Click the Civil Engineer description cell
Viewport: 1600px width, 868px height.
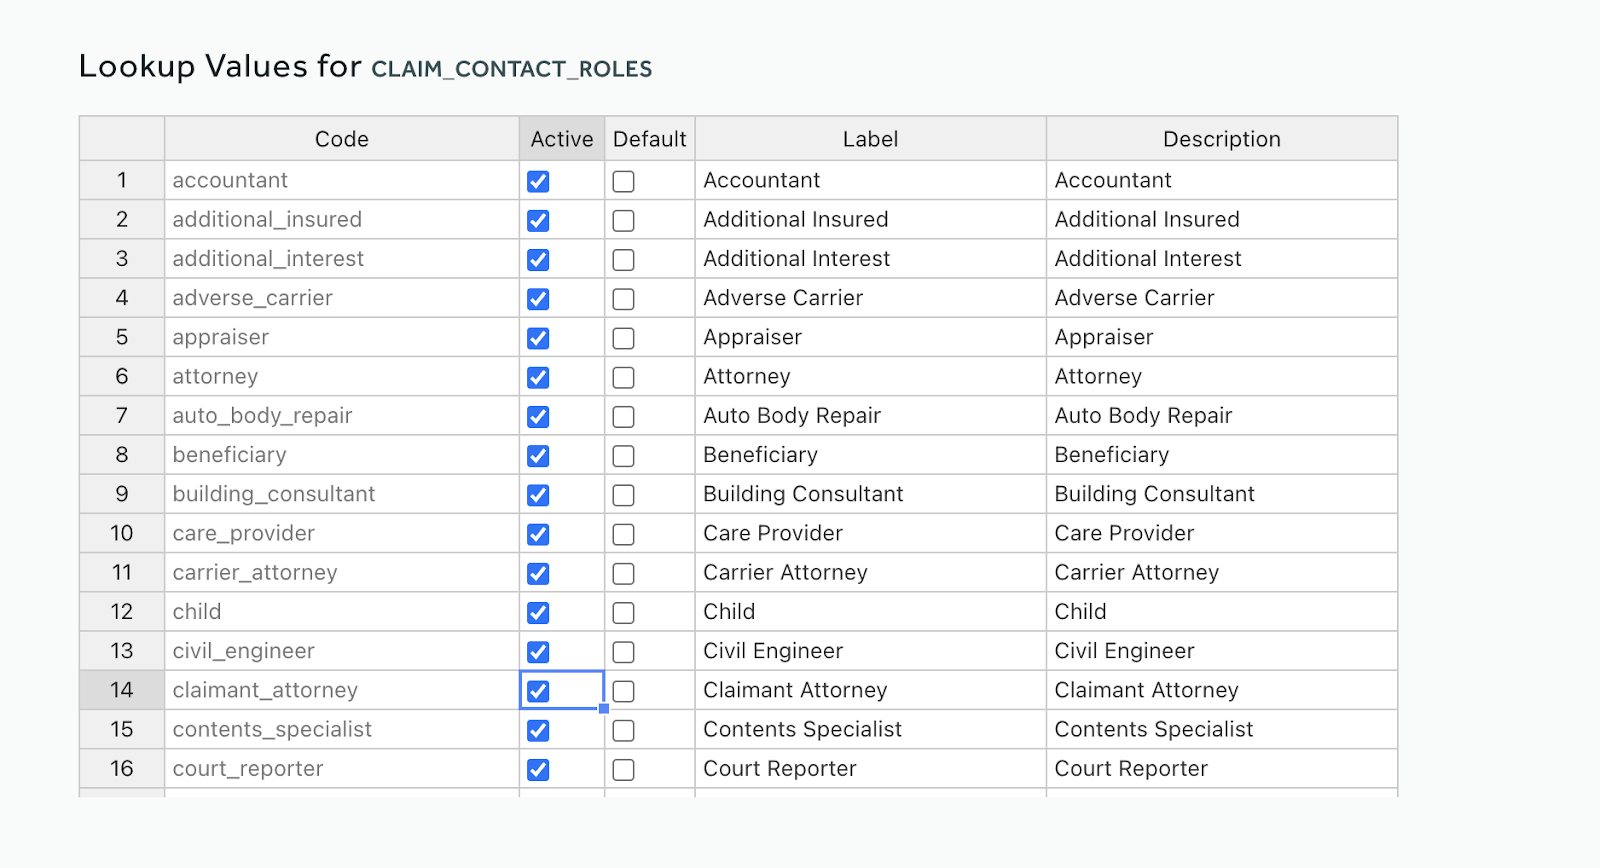pyautogui.click(x=1222, y=651)
